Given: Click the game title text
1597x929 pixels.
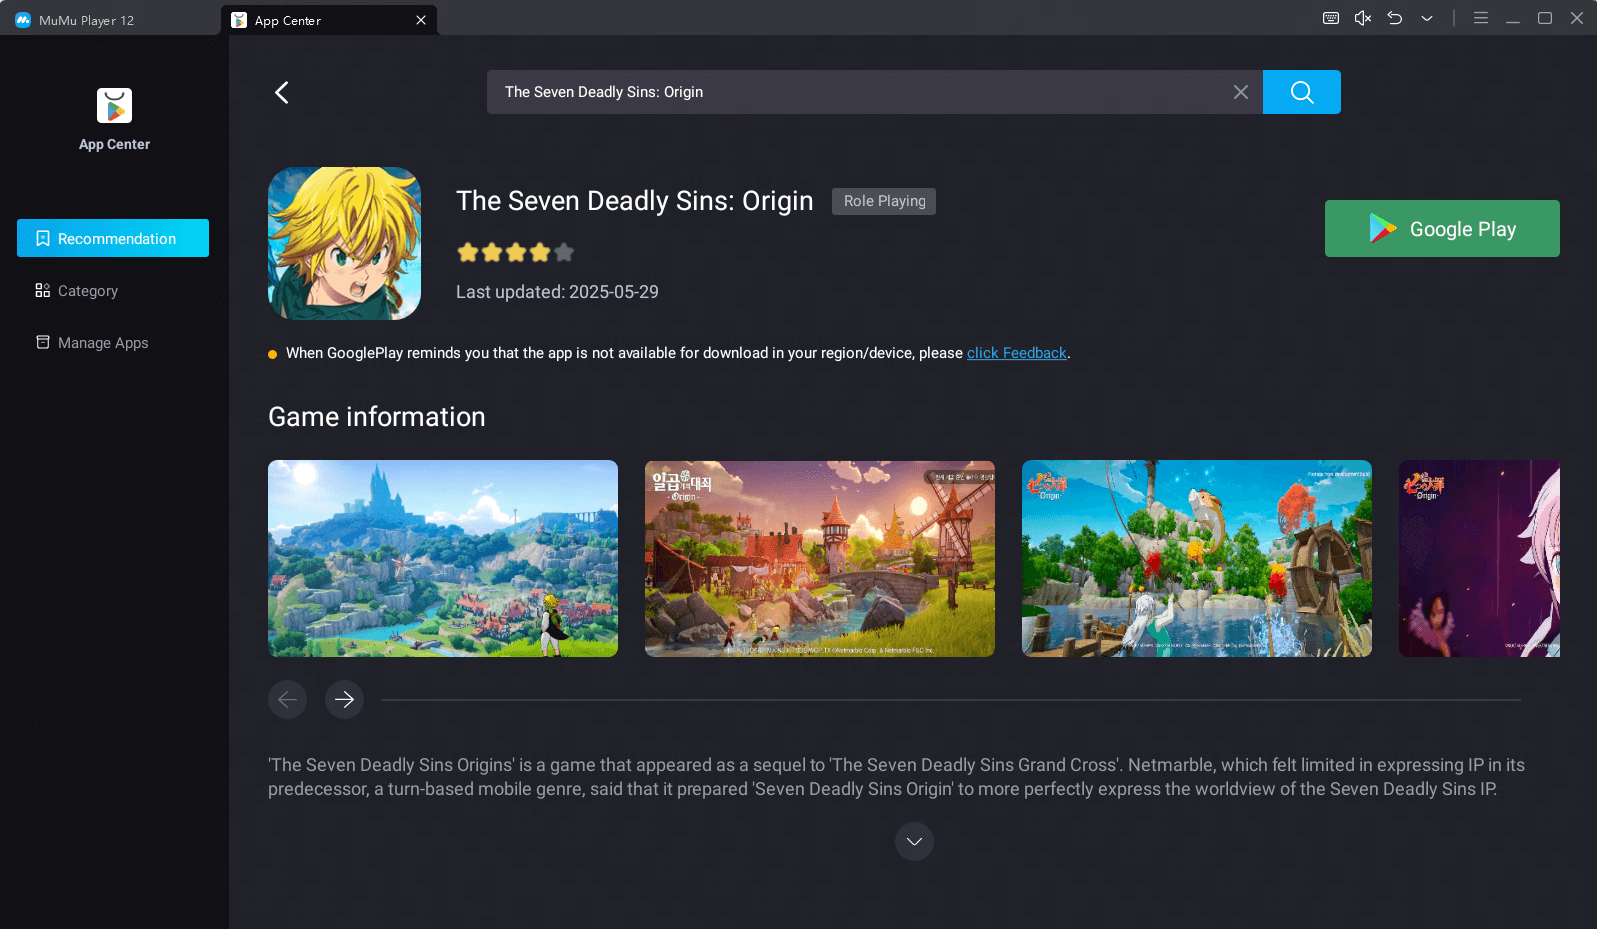Looking at the screenshot, I should 635,201.
